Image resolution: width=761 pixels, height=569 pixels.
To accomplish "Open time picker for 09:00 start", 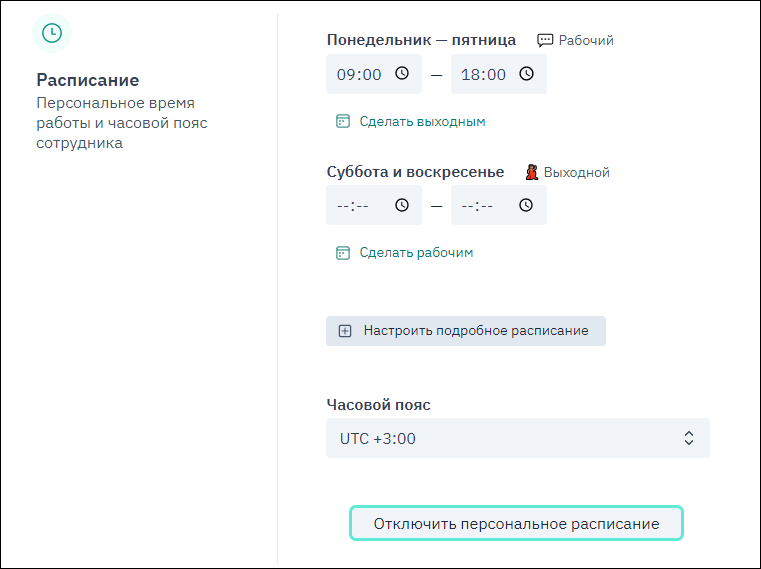I will (x=402, y=73).
